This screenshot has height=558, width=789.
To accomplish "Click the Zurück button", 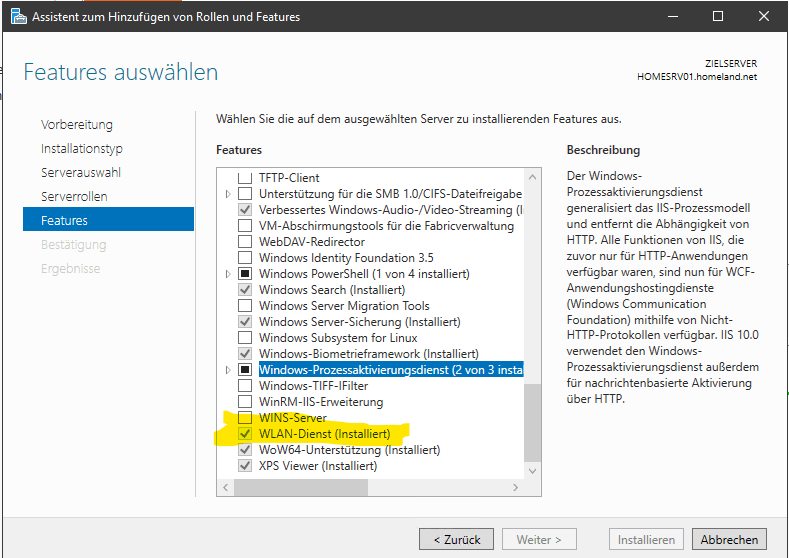I will point(456,539).
